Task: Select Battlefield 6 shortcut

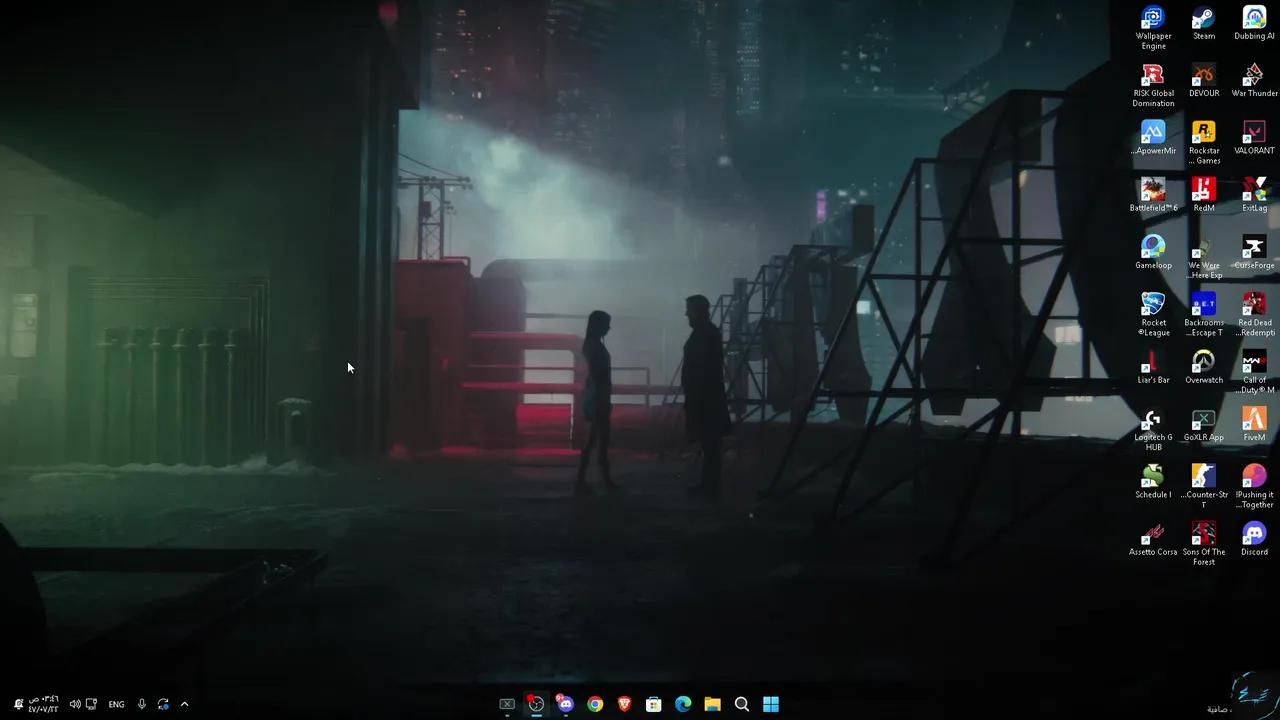Action: click(1153, 195)
